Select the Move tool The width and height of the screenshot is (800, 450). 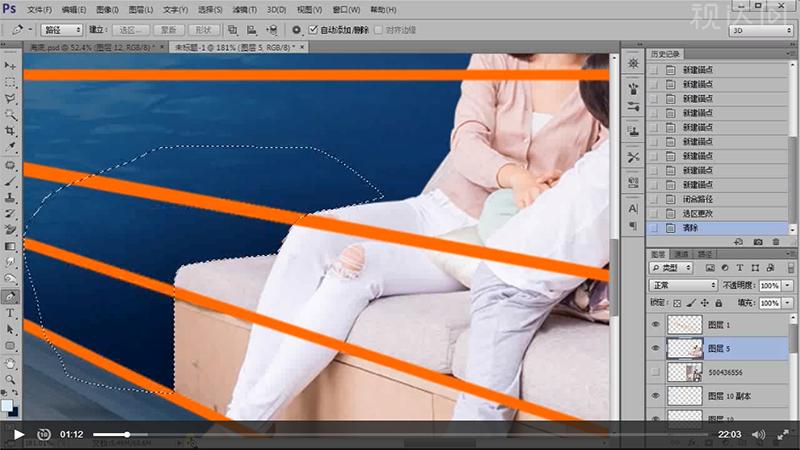[10, 66]
